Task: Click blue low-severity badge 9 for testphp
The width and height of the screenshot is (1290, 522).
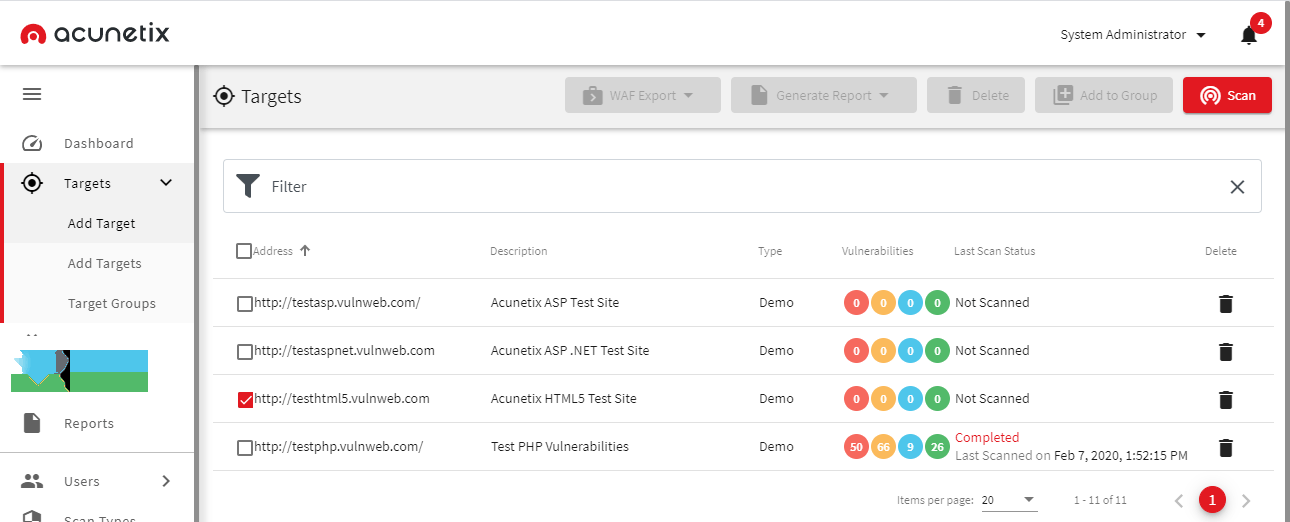Action: pos(910,447)
